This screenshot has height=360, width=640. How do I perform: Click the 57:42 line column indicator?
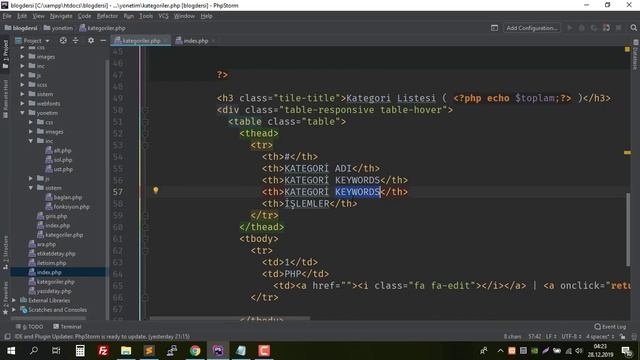coord(534,337)
